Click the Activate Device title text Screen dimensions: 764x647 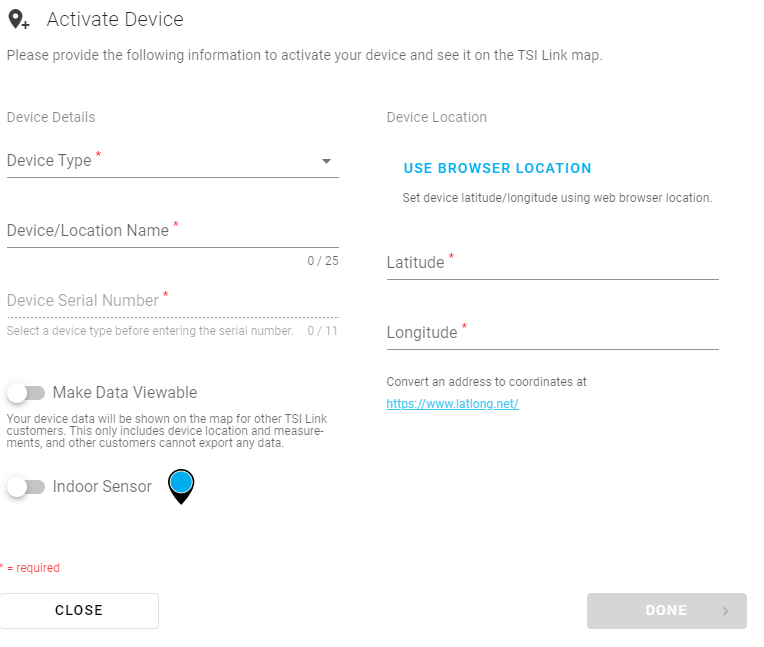click(115, 19)
